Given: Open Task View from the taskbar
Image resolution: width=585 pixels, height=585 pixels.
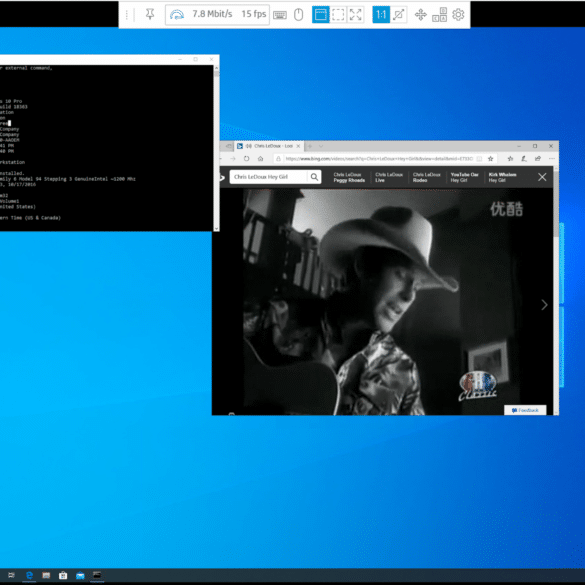Looking at the screenshot, I should 11,575.
